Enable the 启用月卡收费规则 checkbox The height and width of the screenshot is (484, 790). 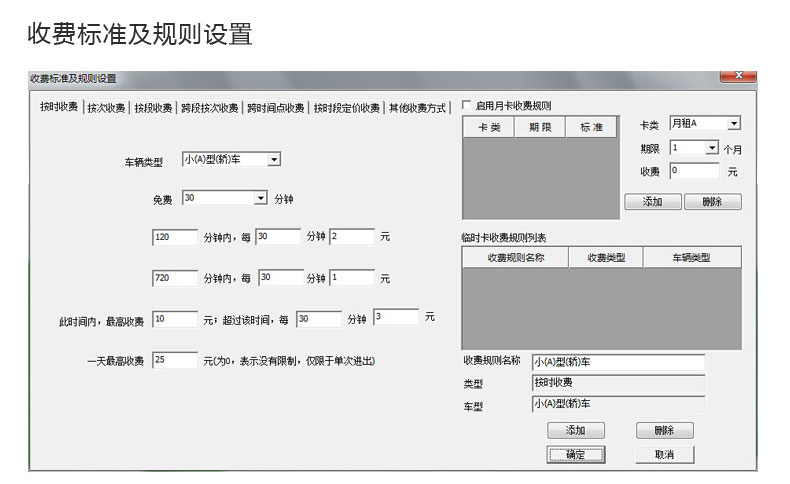coord(467,105)
